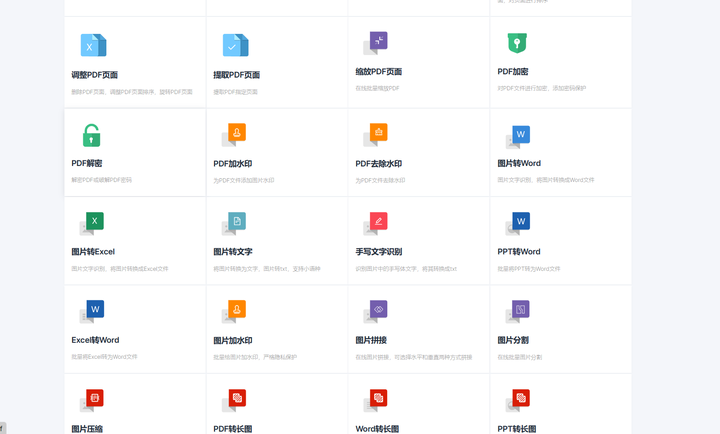This screenshot has height=434, width=720.
Task: Click the 图片压缩 red icon
Action: point(92,400)
